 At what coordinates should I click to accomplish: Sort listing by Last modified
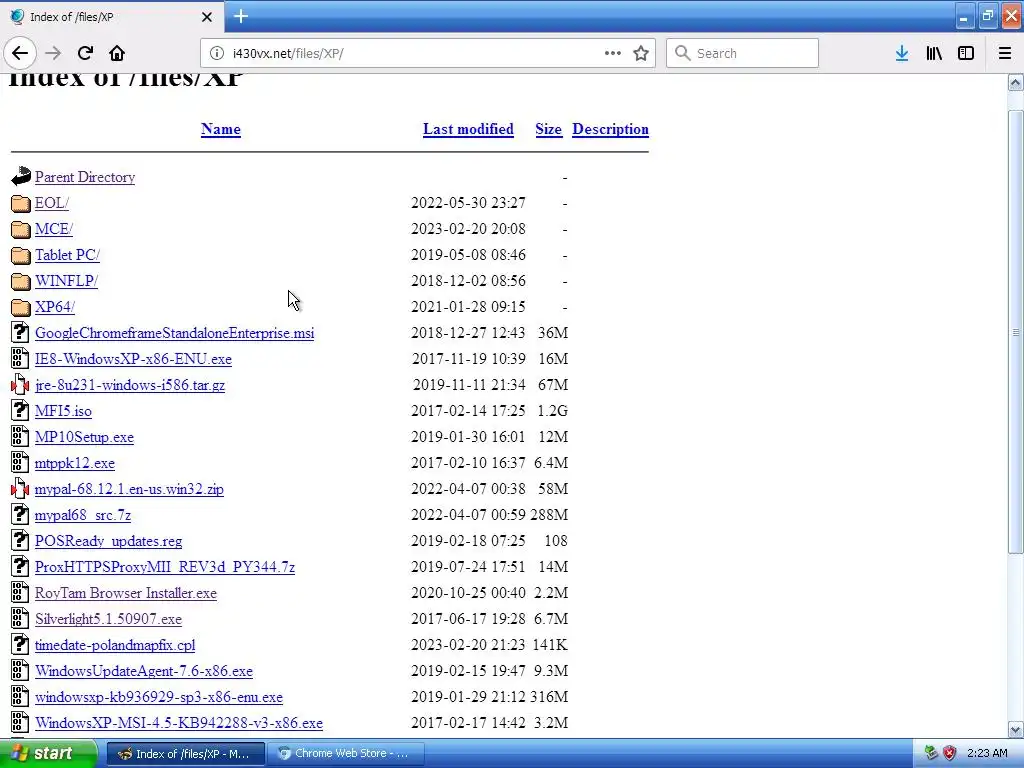[x=468, y=129]
